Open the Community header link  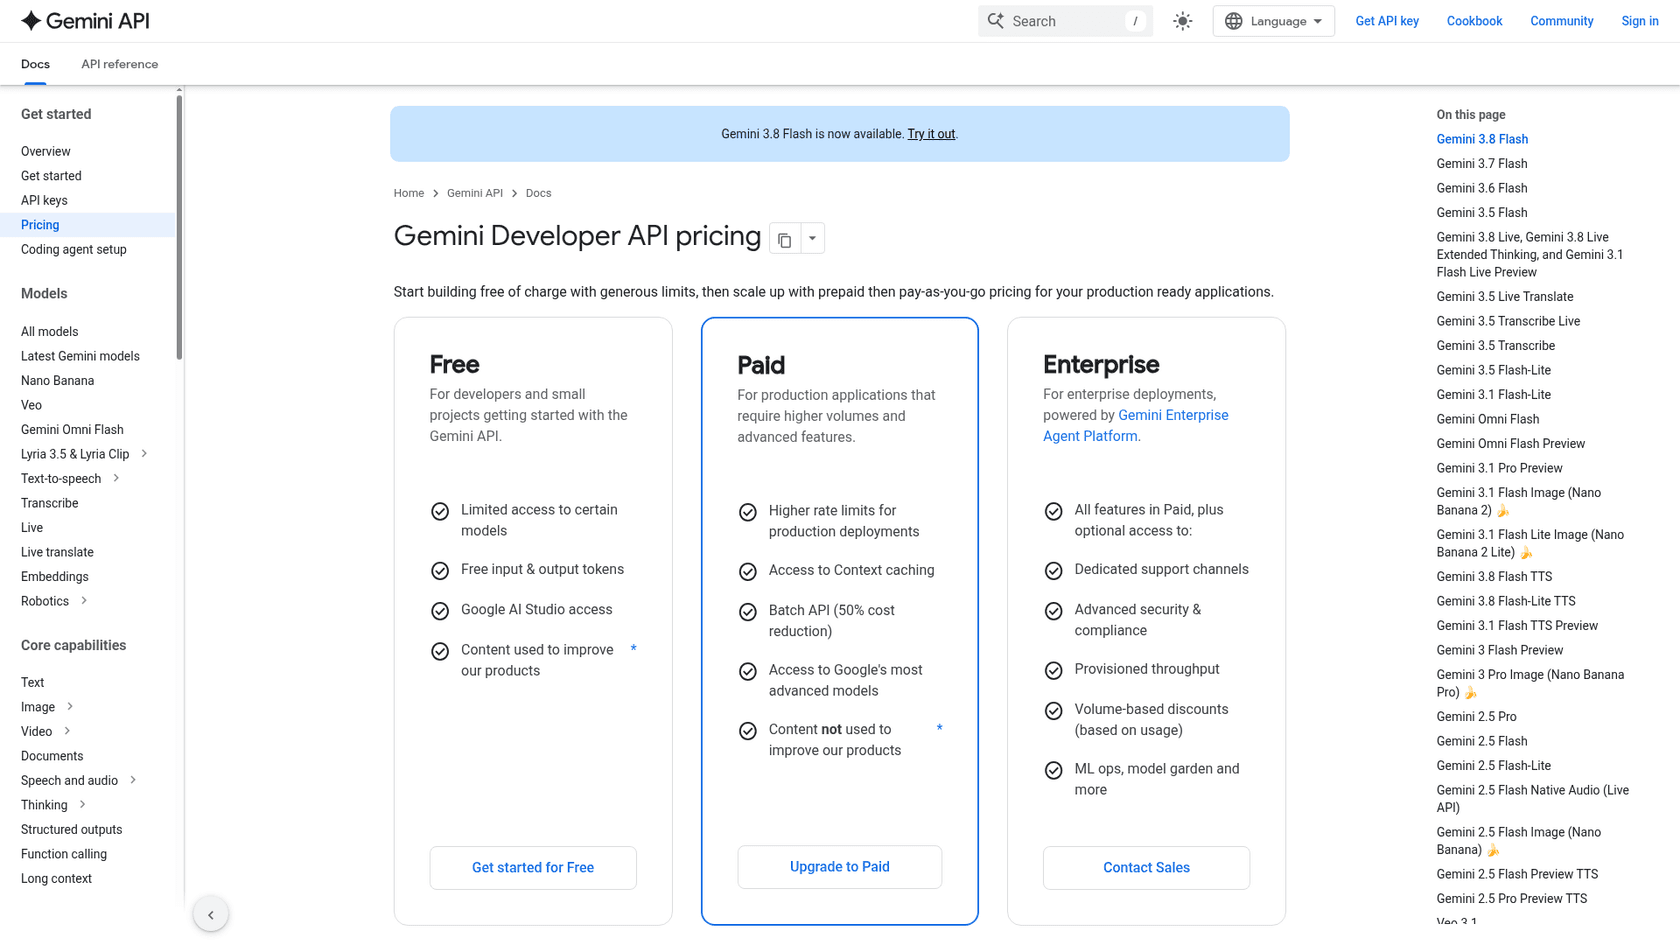point(1561,21)
